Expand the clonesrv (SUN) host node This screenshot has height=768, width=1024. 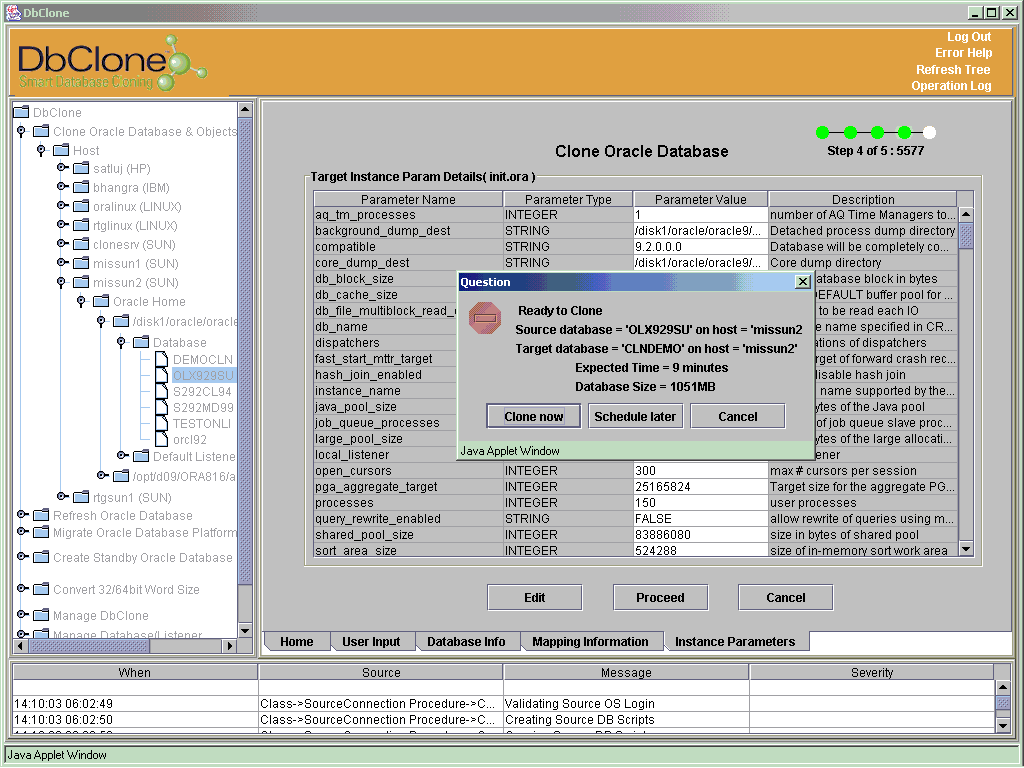(x=62, y=244)
